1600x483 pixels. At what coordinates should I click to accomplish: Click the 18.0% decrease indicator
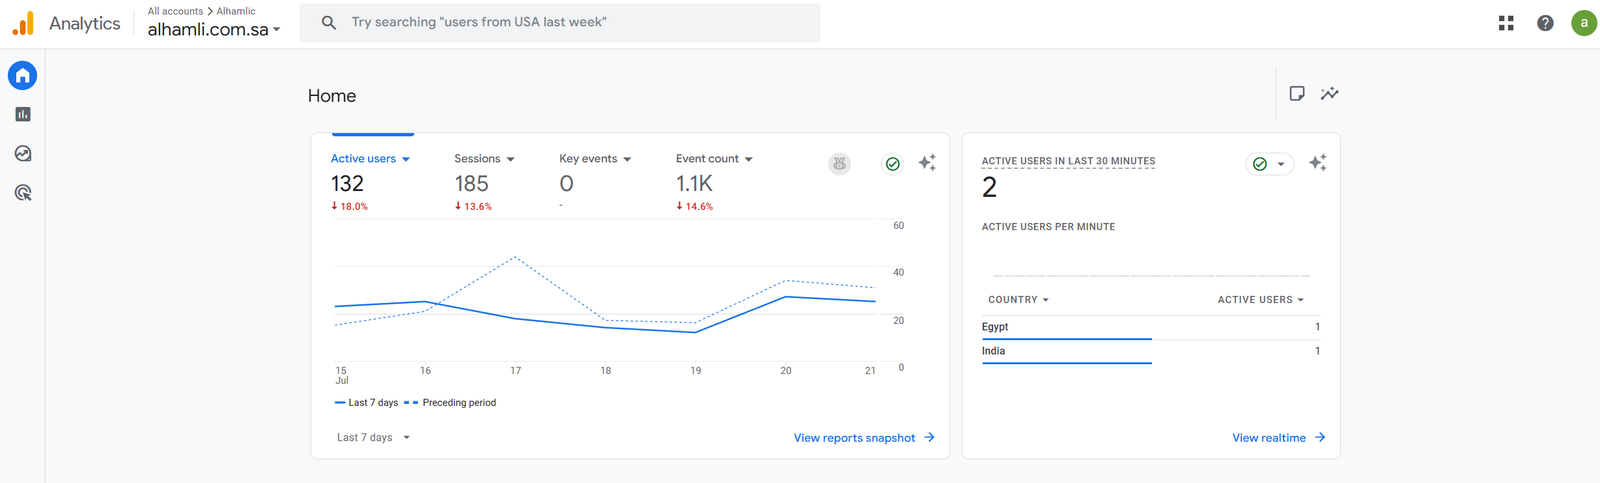350,206
